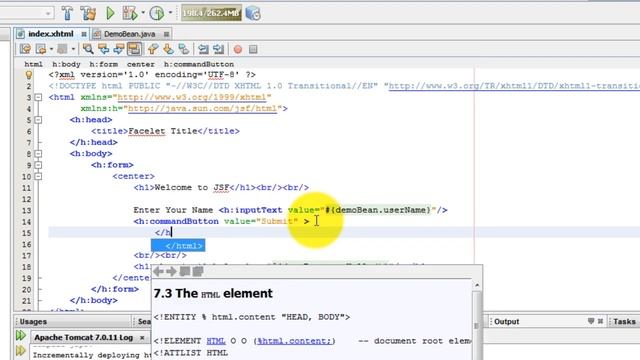Select center in the editor breadcrumb
This screenshot has width=640, height=360.
point(140,64)
